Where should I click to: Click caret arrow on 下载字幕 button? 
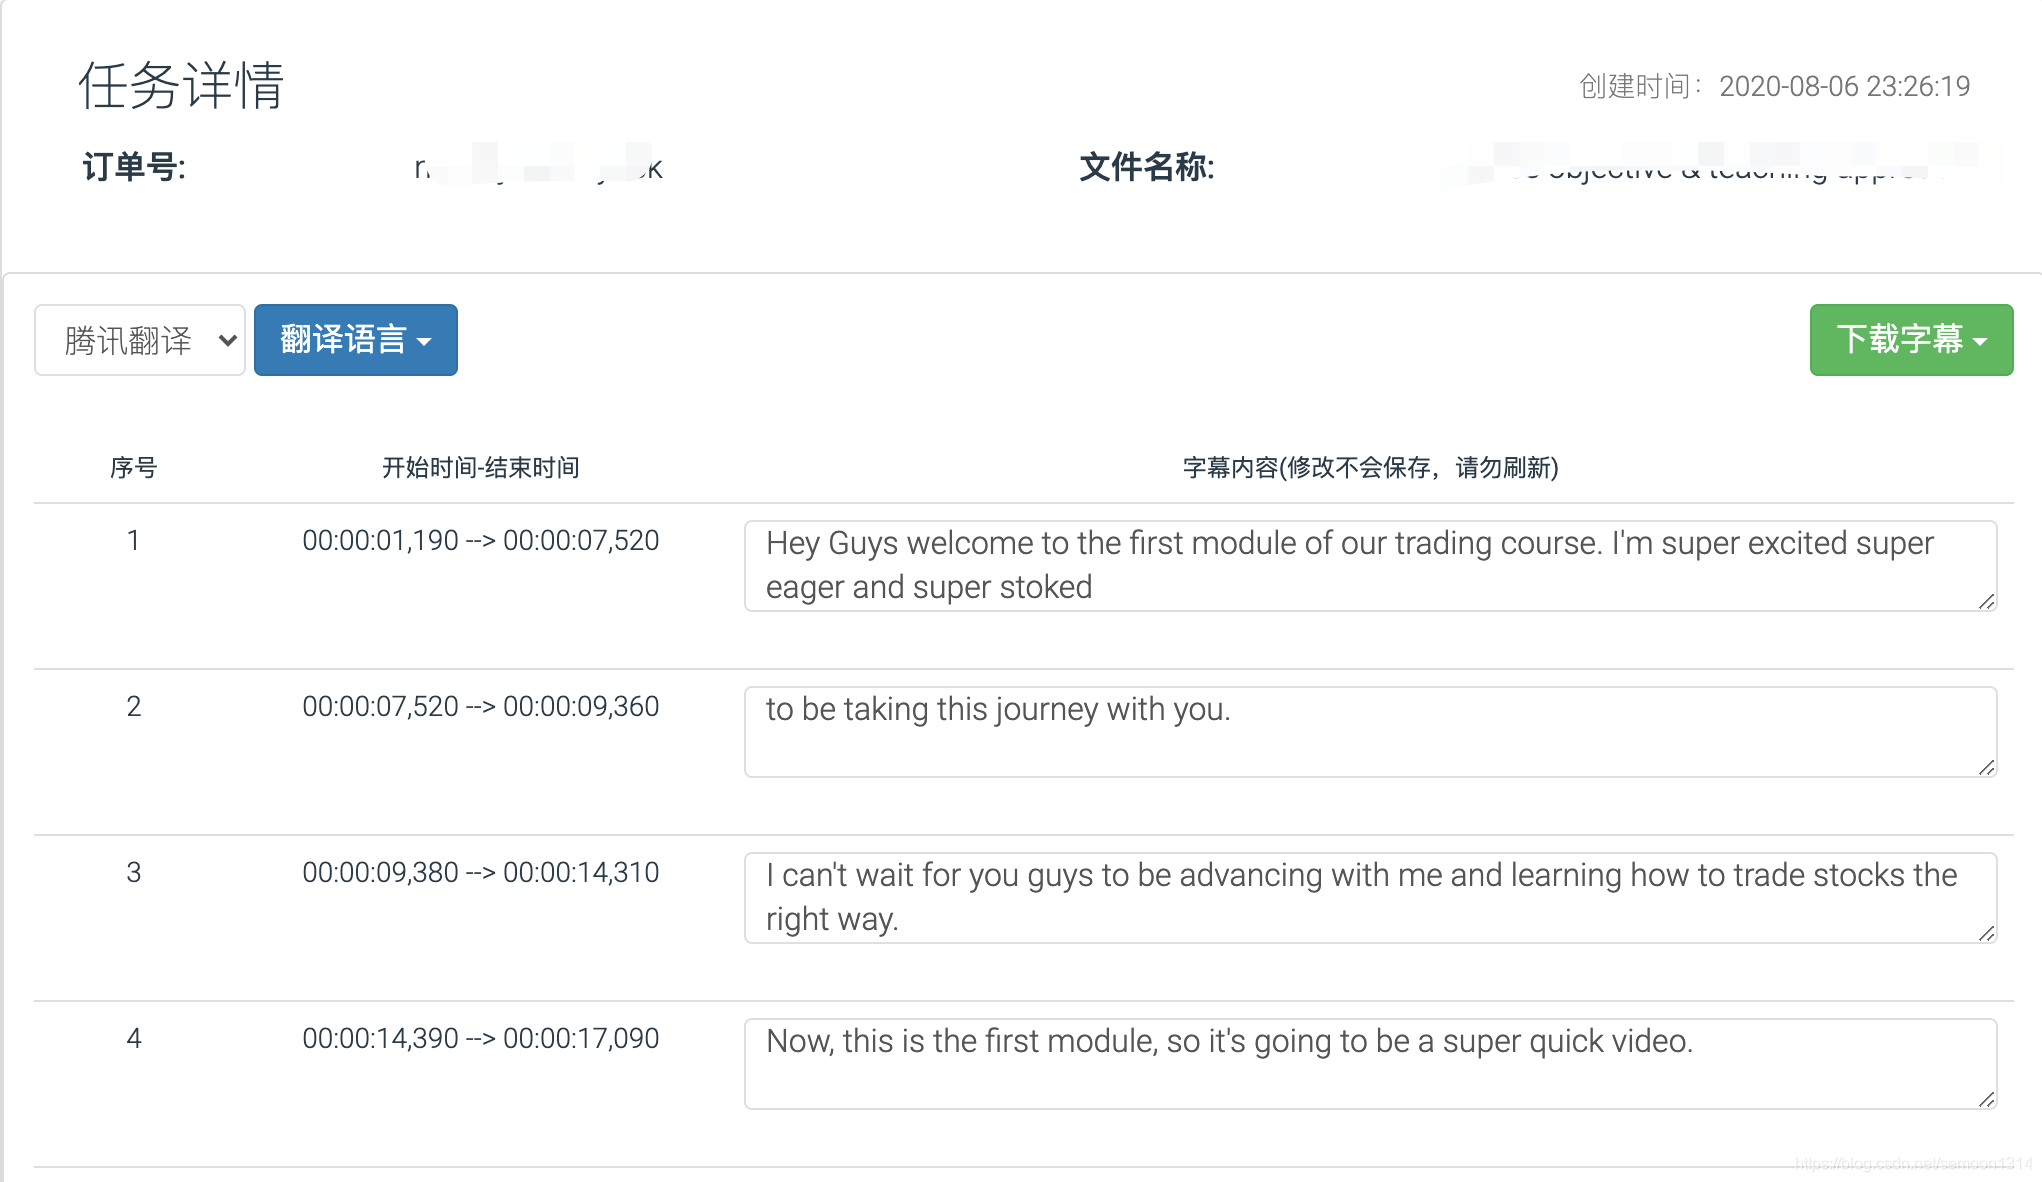coord(1980,342)
